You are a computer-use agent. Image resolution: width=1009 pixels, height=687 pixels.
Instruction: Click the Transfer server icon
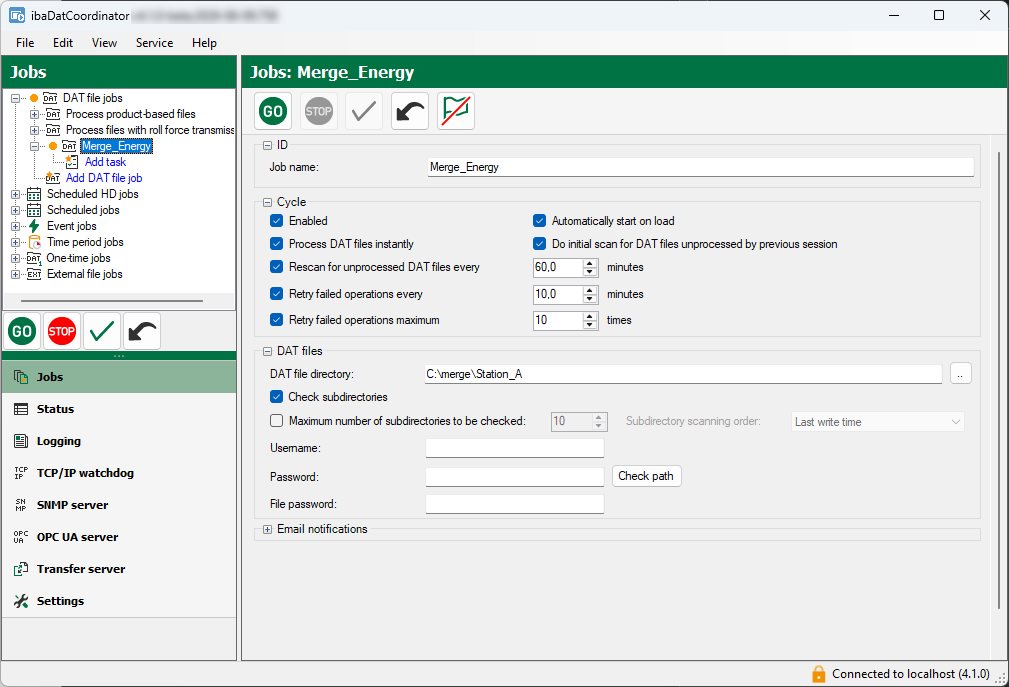click(x=21, y=569)
